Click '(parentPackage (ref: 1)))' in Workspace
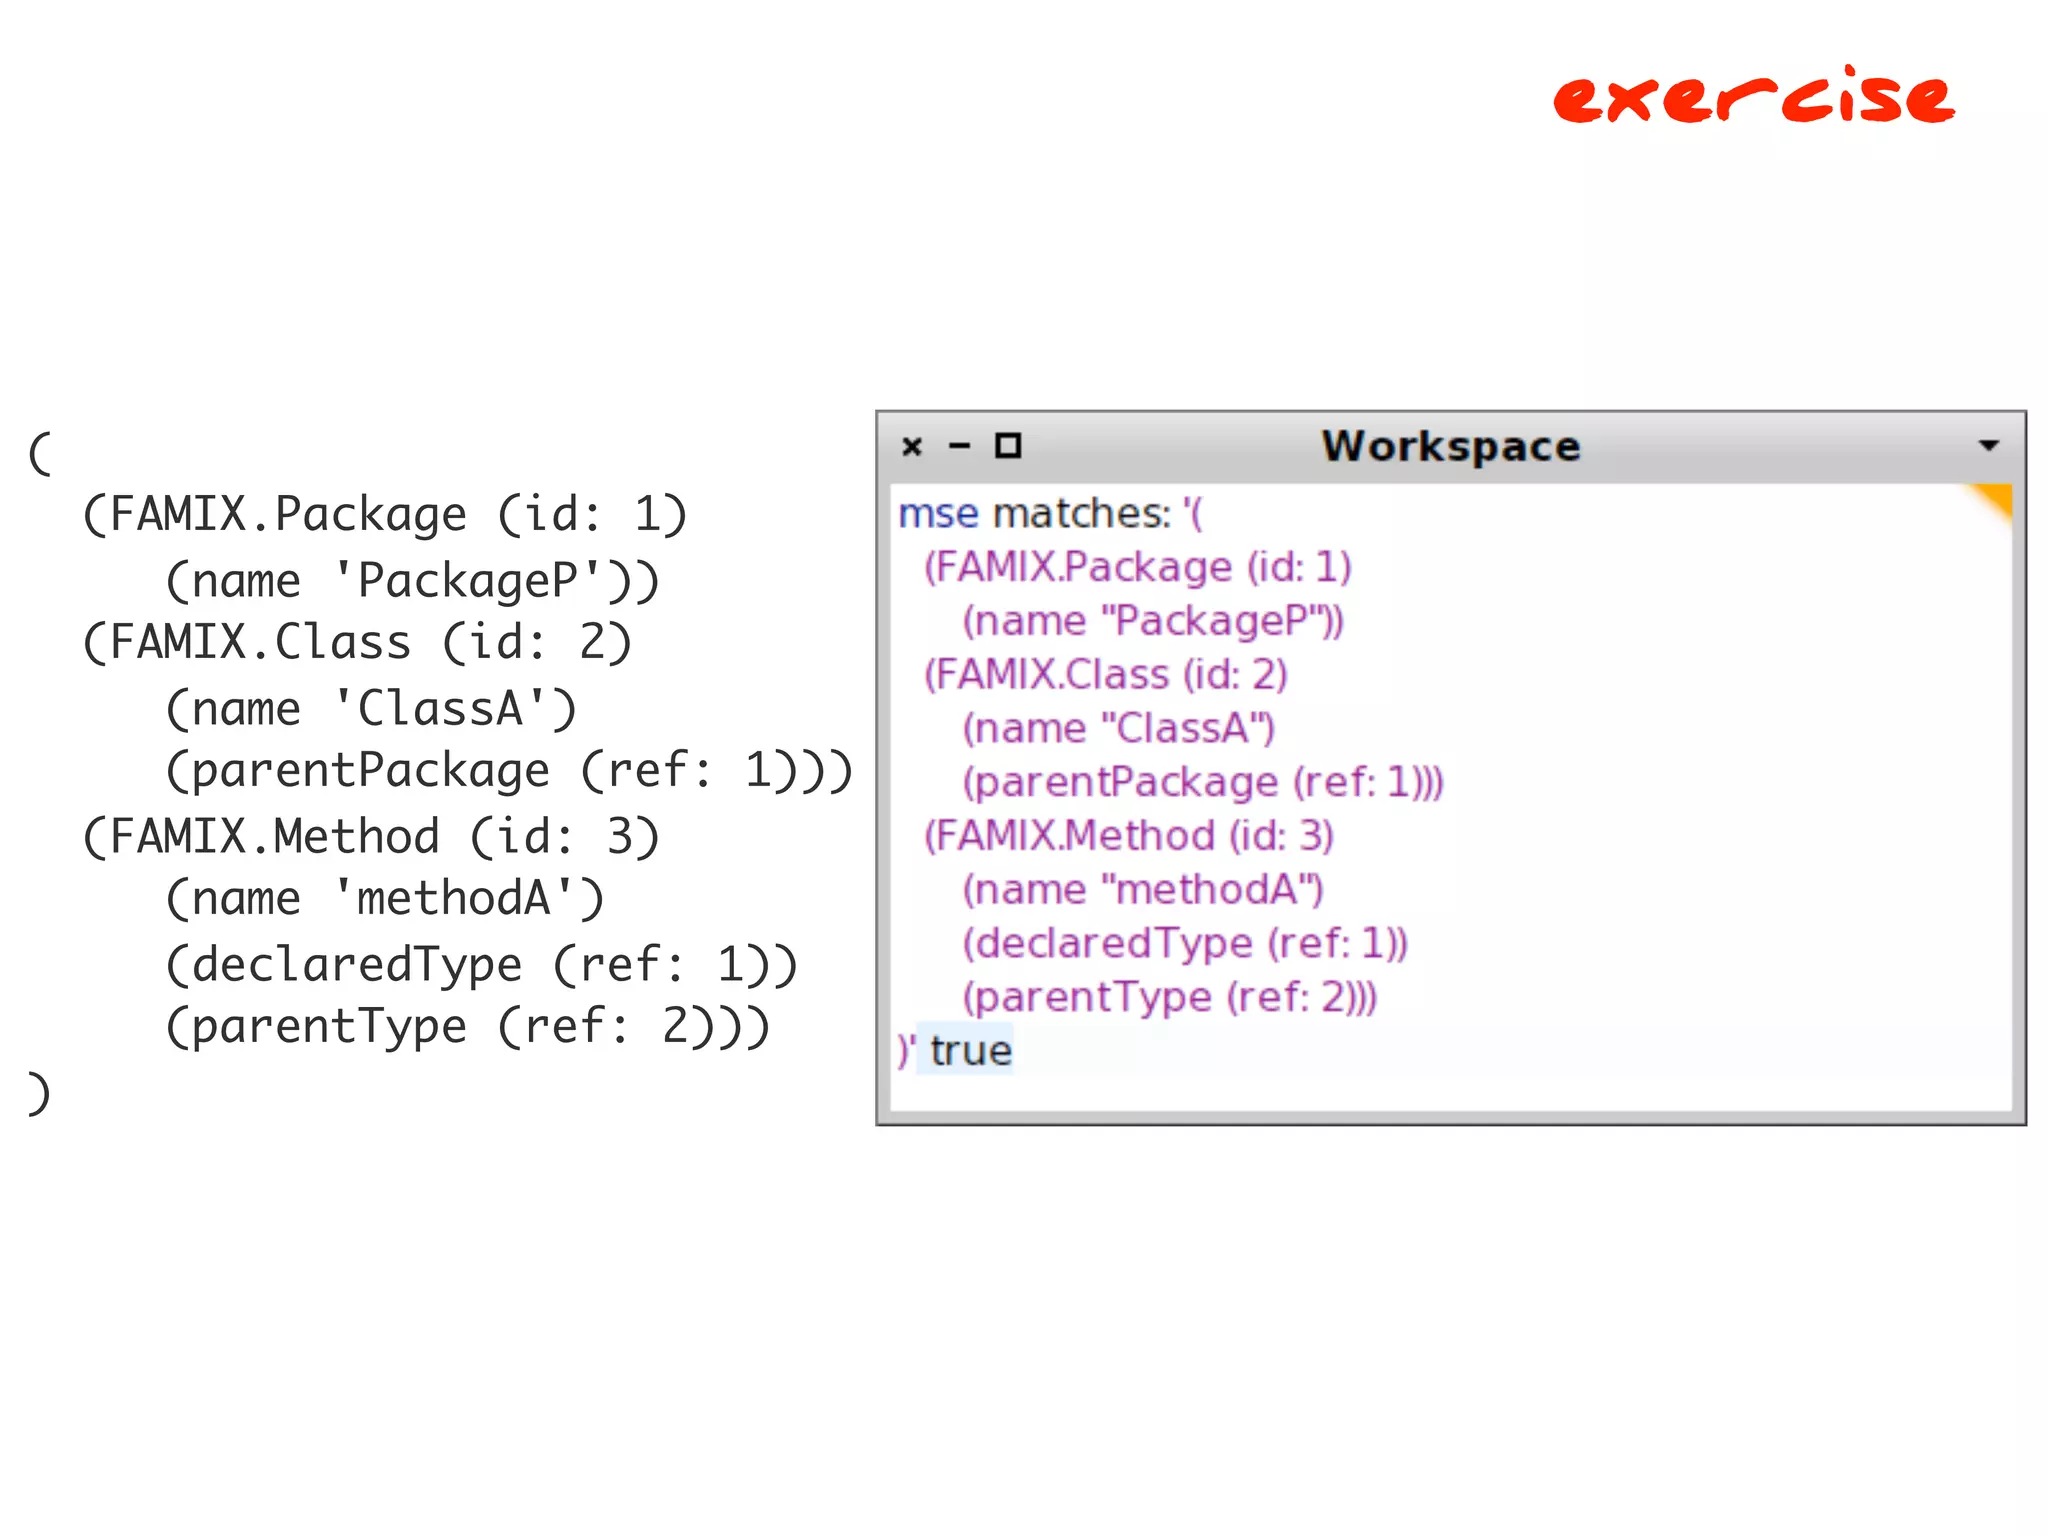Screen dimensions: 2048x1536 pos(1203,783)
